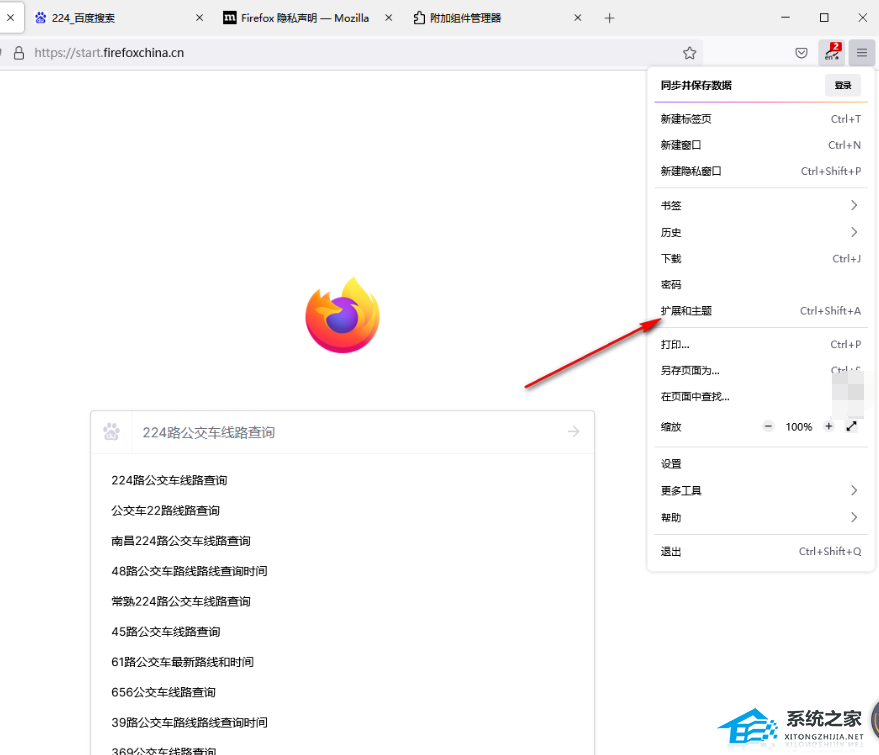This screenshot has width=879, height=755.
Task: Open 密码 from the menu
Action: coord(761,285)
